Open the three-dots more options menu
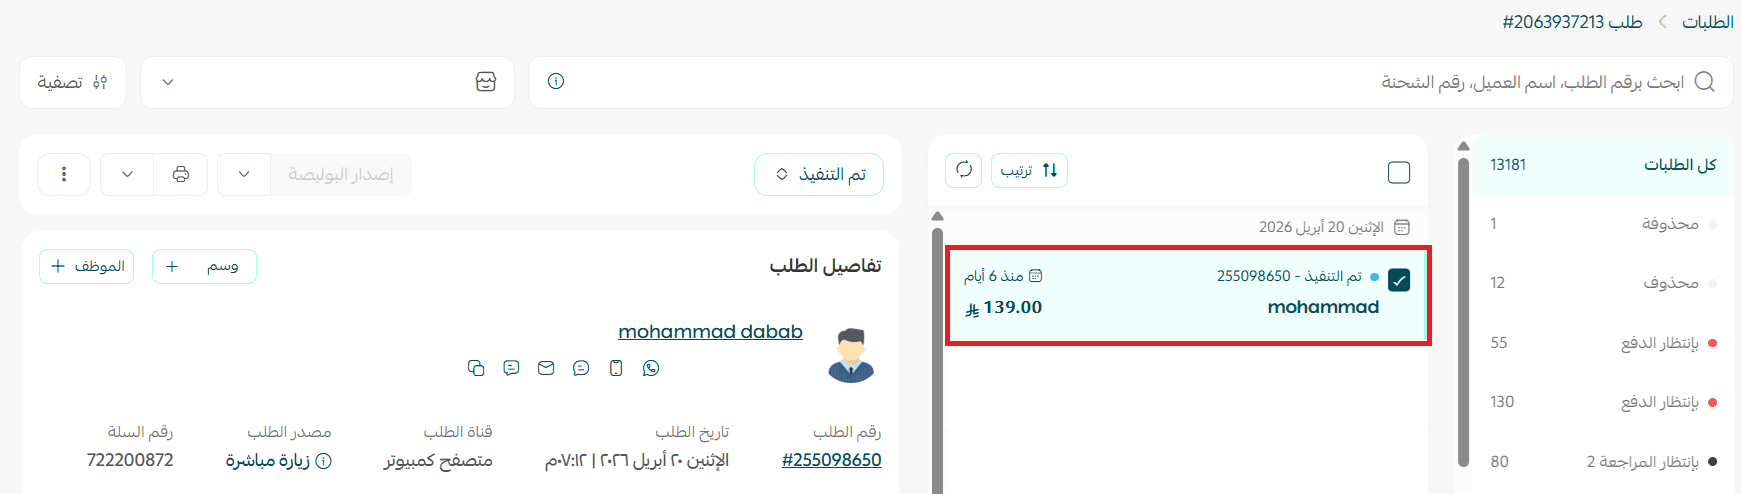Viewport: 1741px width, 494px height. coord(64,174)
